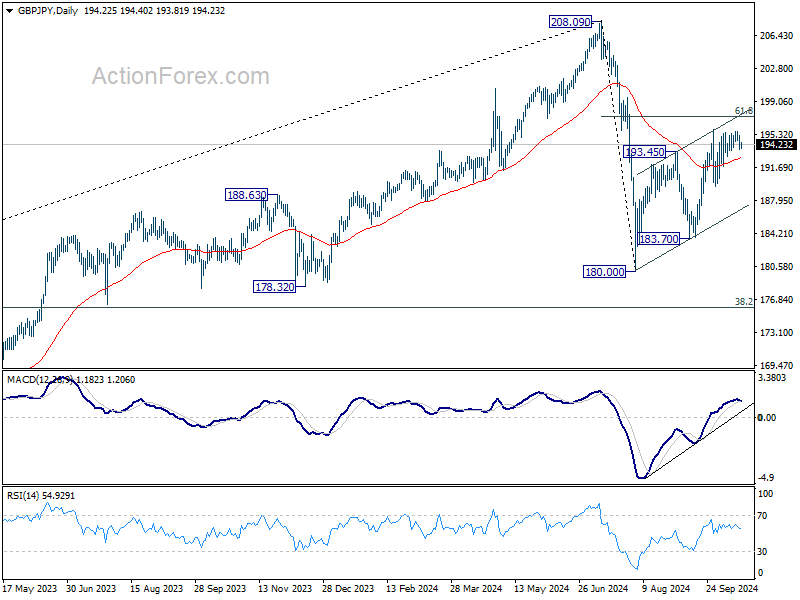Select the 24 Sep 2024 date label
The image size is (800, 600).
point(732,588)
